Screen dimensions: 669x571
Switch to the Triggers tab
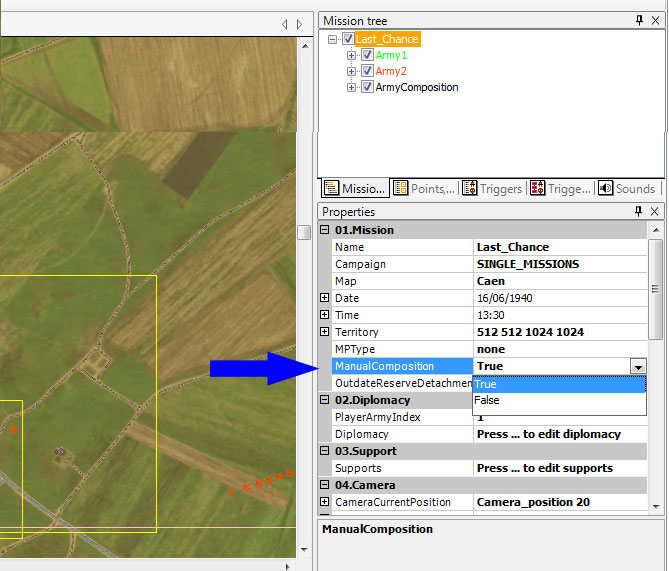coord(492,188)
